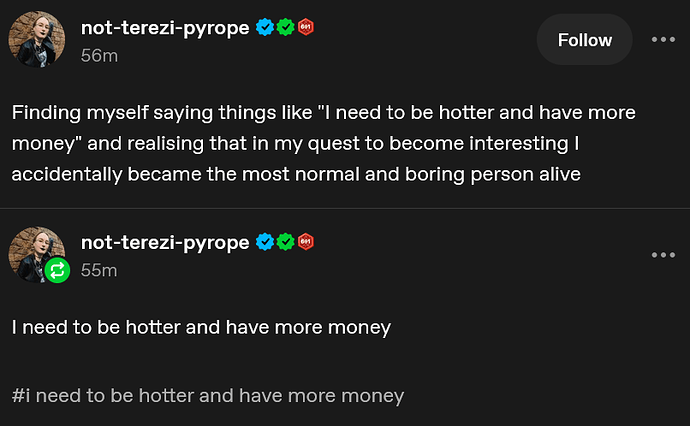This screenshot has width=690, height=426.
Task: Click the 55m timestamp
Action: [x=99, y=270]
